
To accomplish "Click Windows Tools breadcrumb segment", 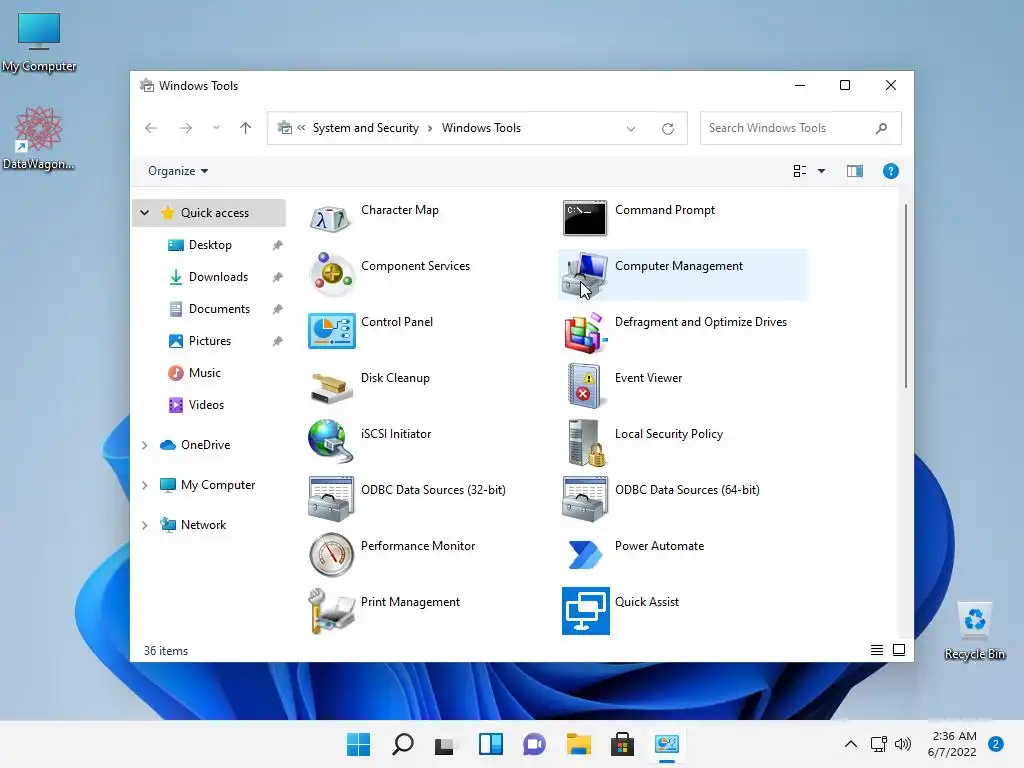I will [x=481, y=128].
